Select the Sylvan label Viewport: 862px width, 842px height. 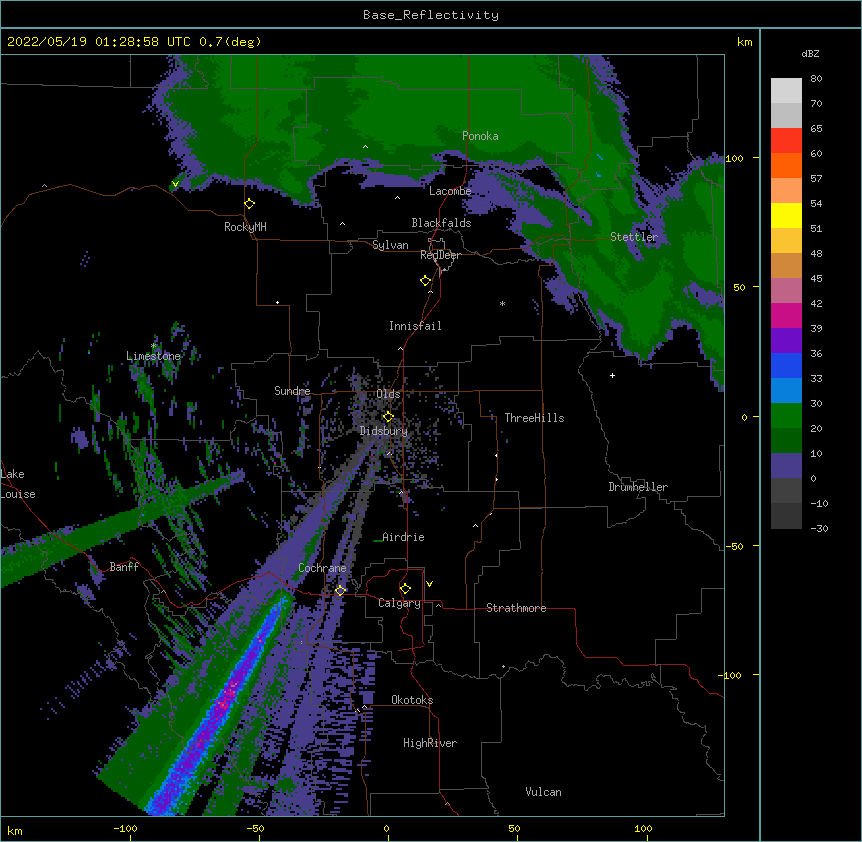[390, 245]
